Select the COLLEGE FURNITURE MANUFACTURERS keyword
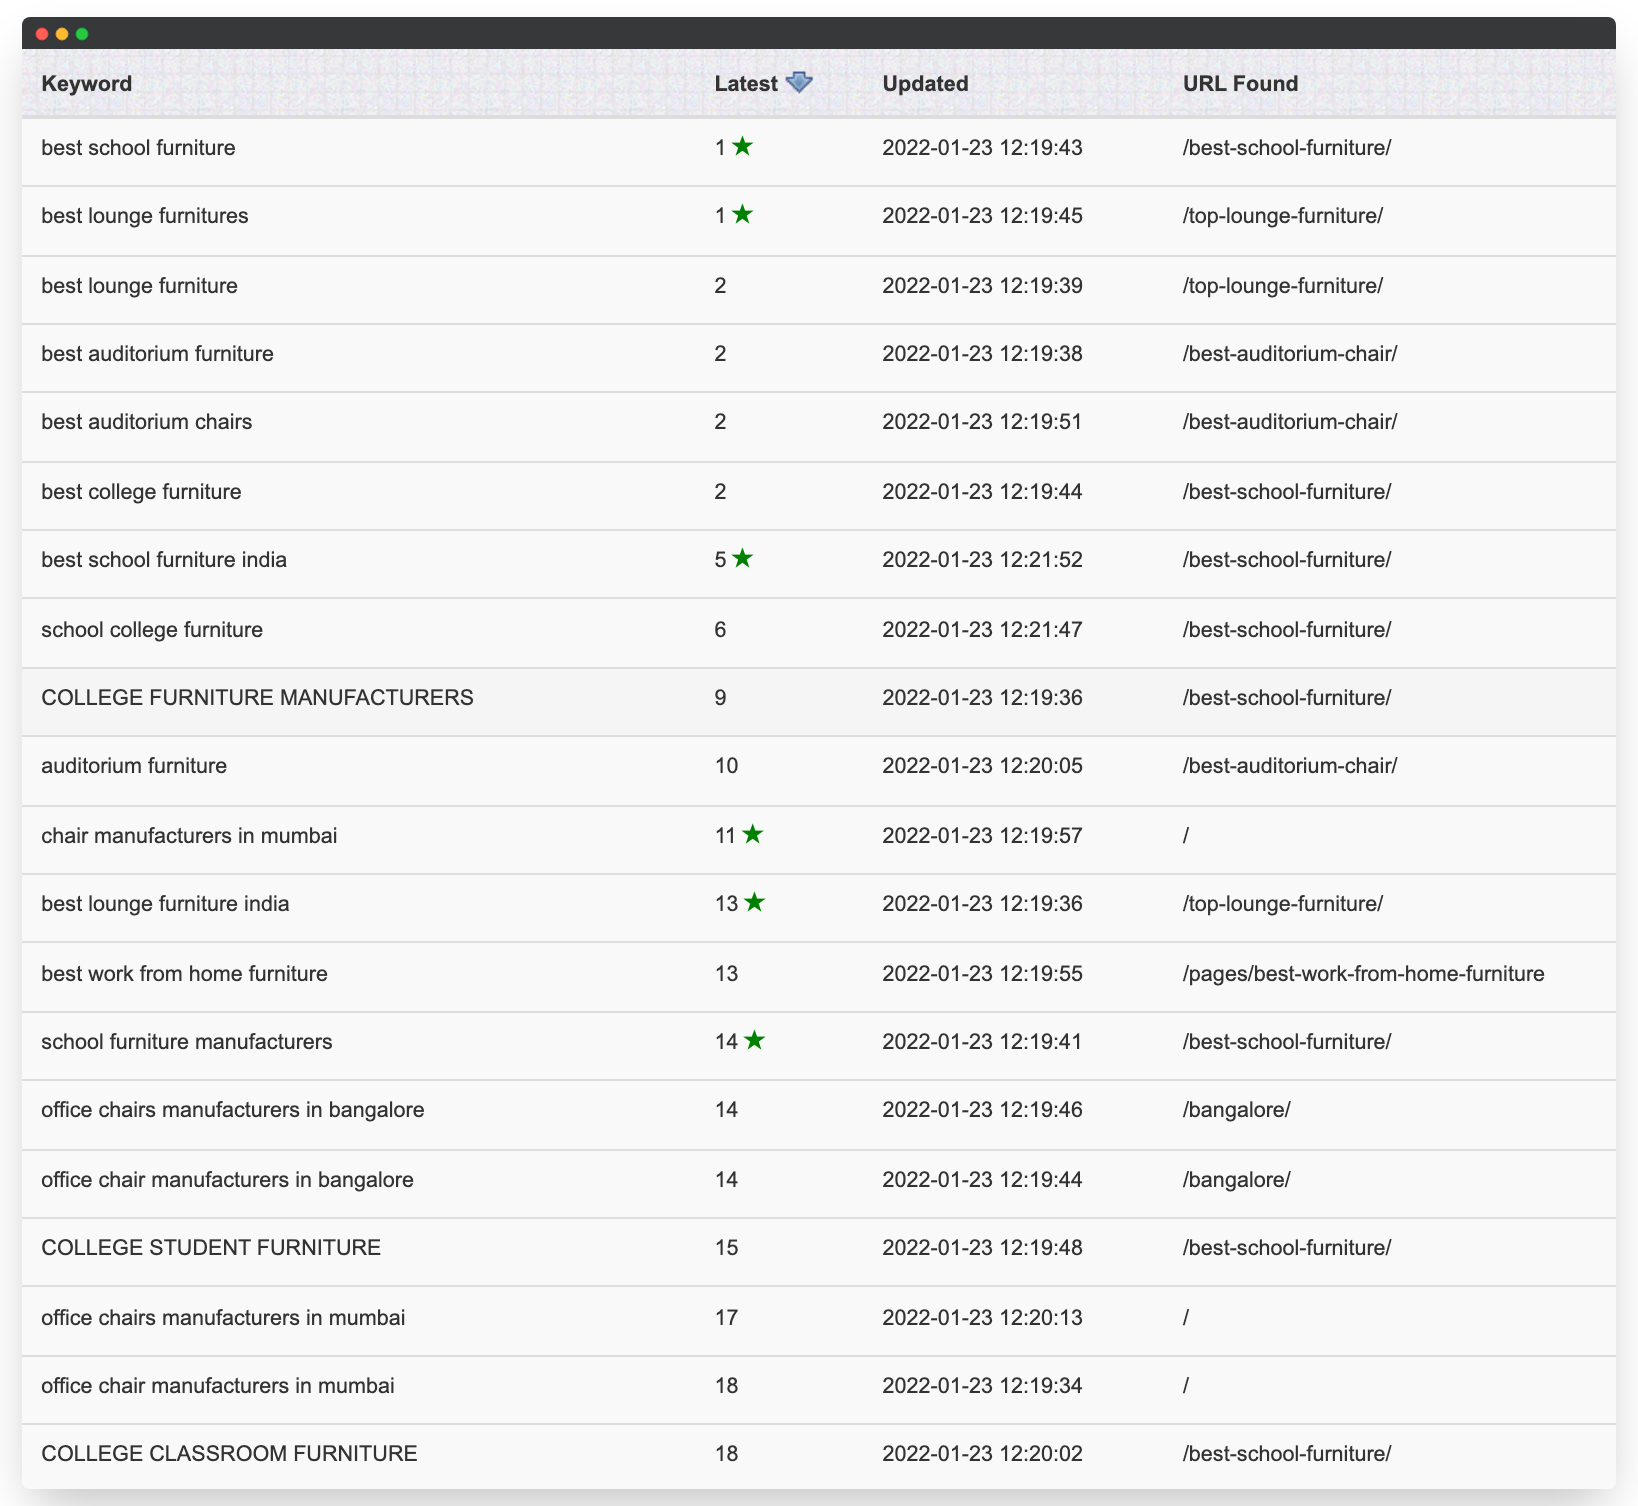 tap(257, 698)
